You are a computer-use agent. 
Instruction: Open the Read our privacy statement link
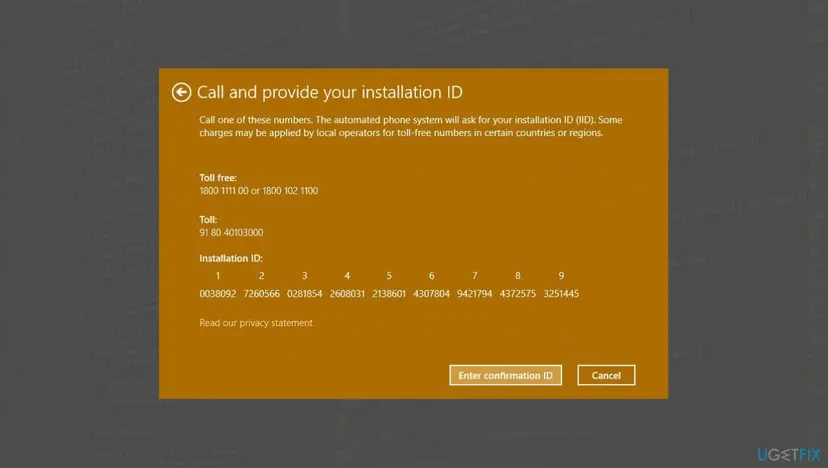(x=256, y=323)
